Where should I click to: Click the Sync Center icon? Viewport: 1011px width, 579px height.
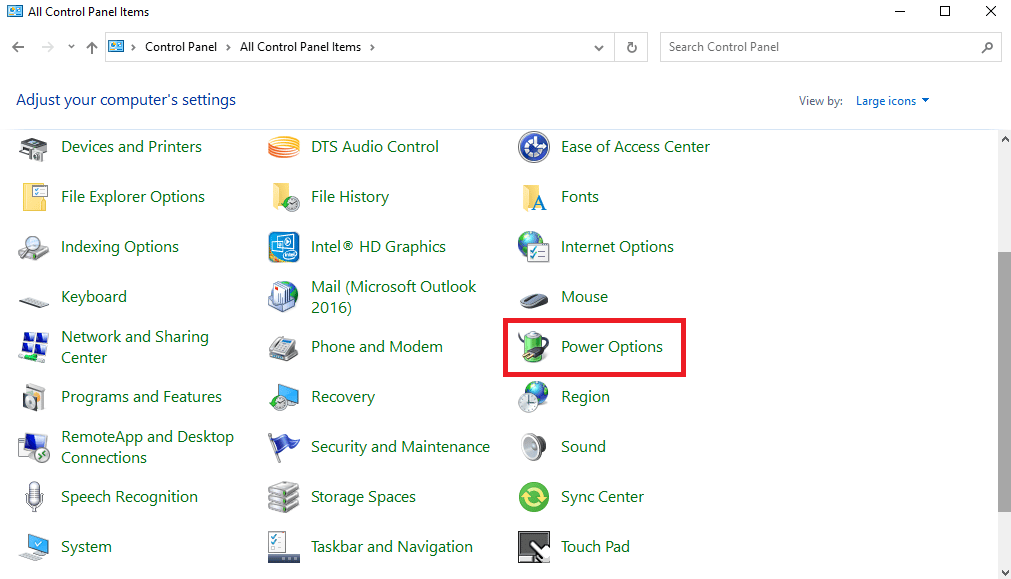(x=534, y=497)
